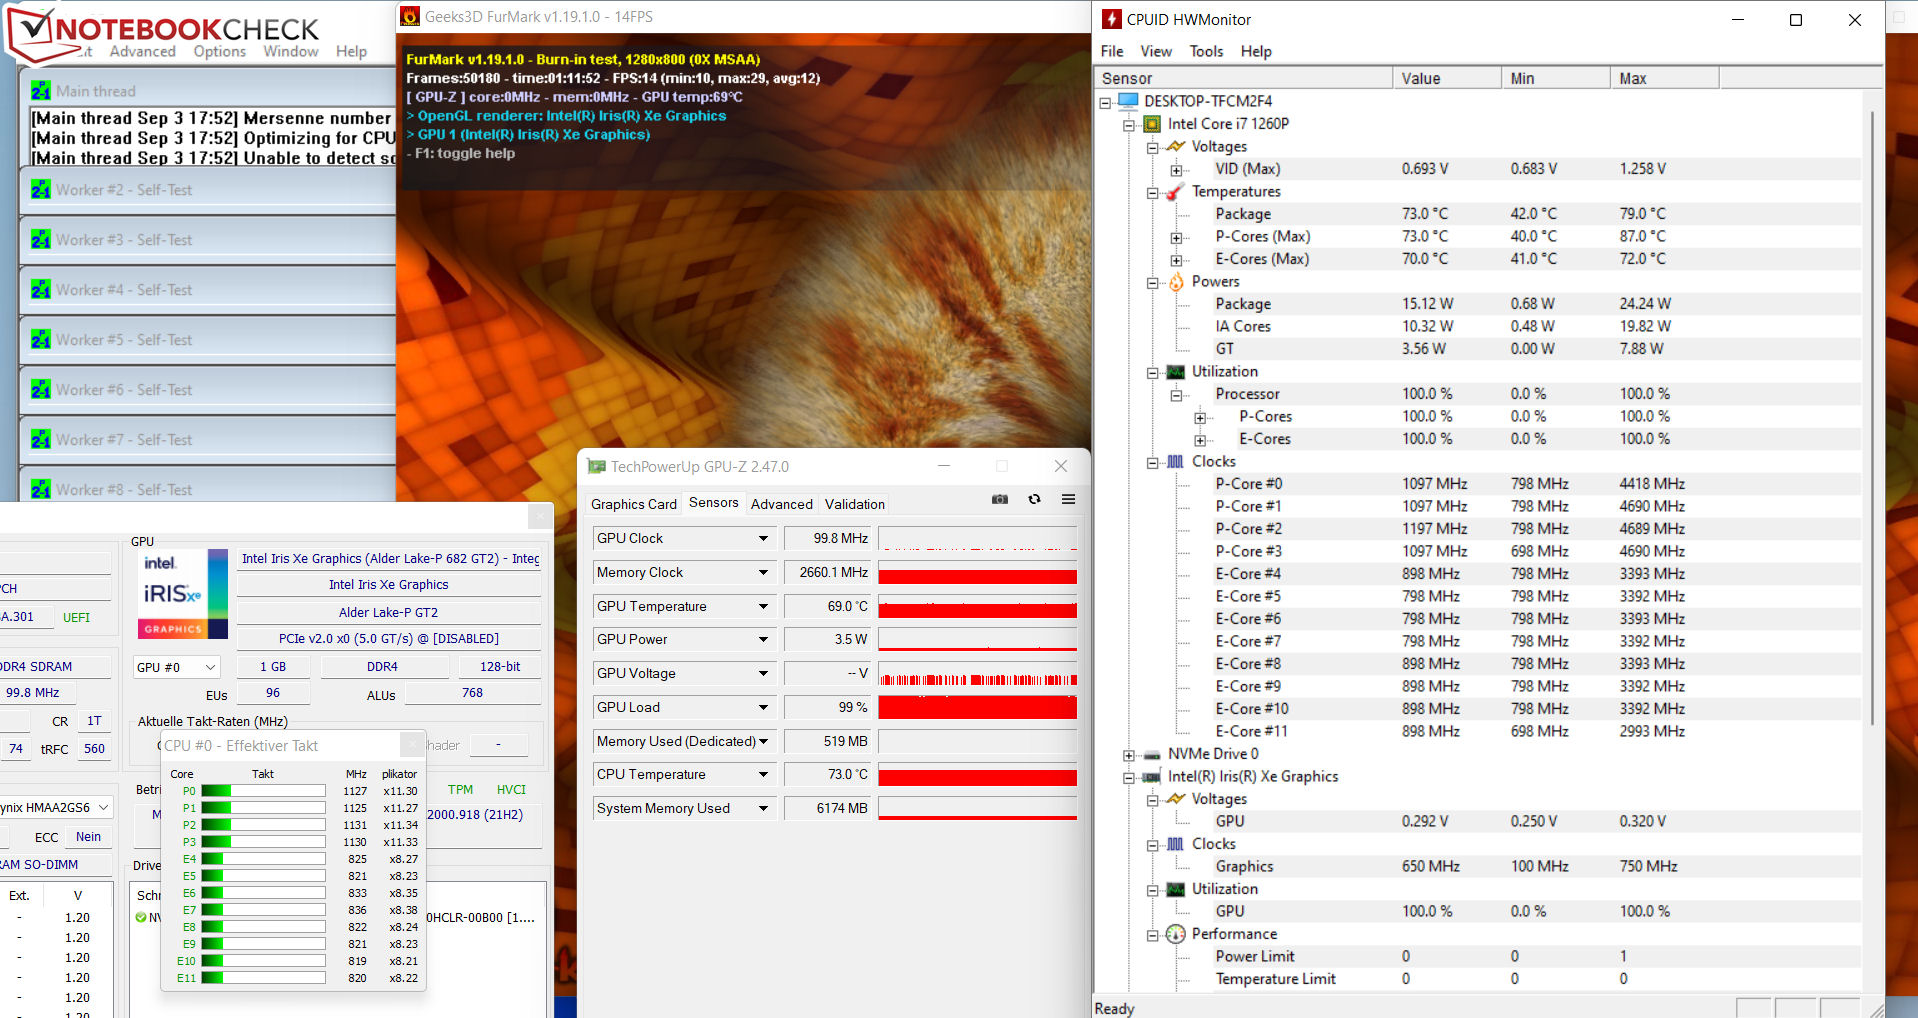Click the Sensor column header in HWMonitor
The width and height of the screenshot is (1918, 1018).
[1244, 78]
